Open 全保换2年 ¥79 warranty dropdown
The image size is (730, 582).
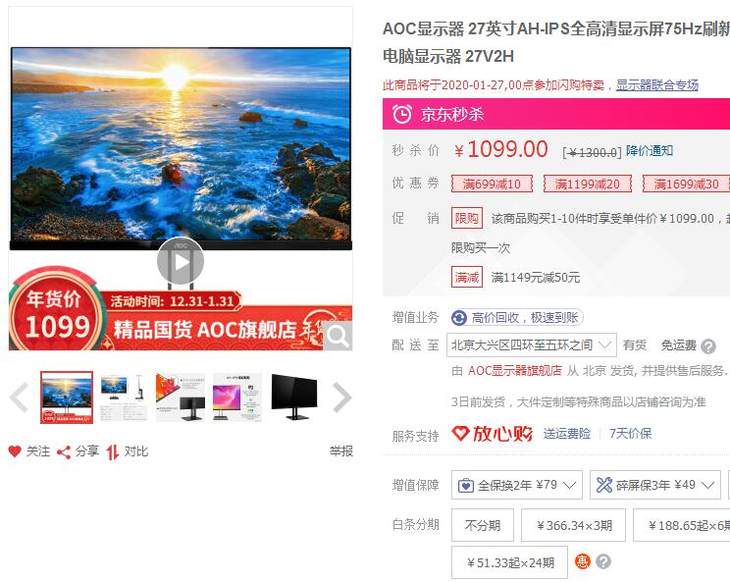tap(517, 485)
